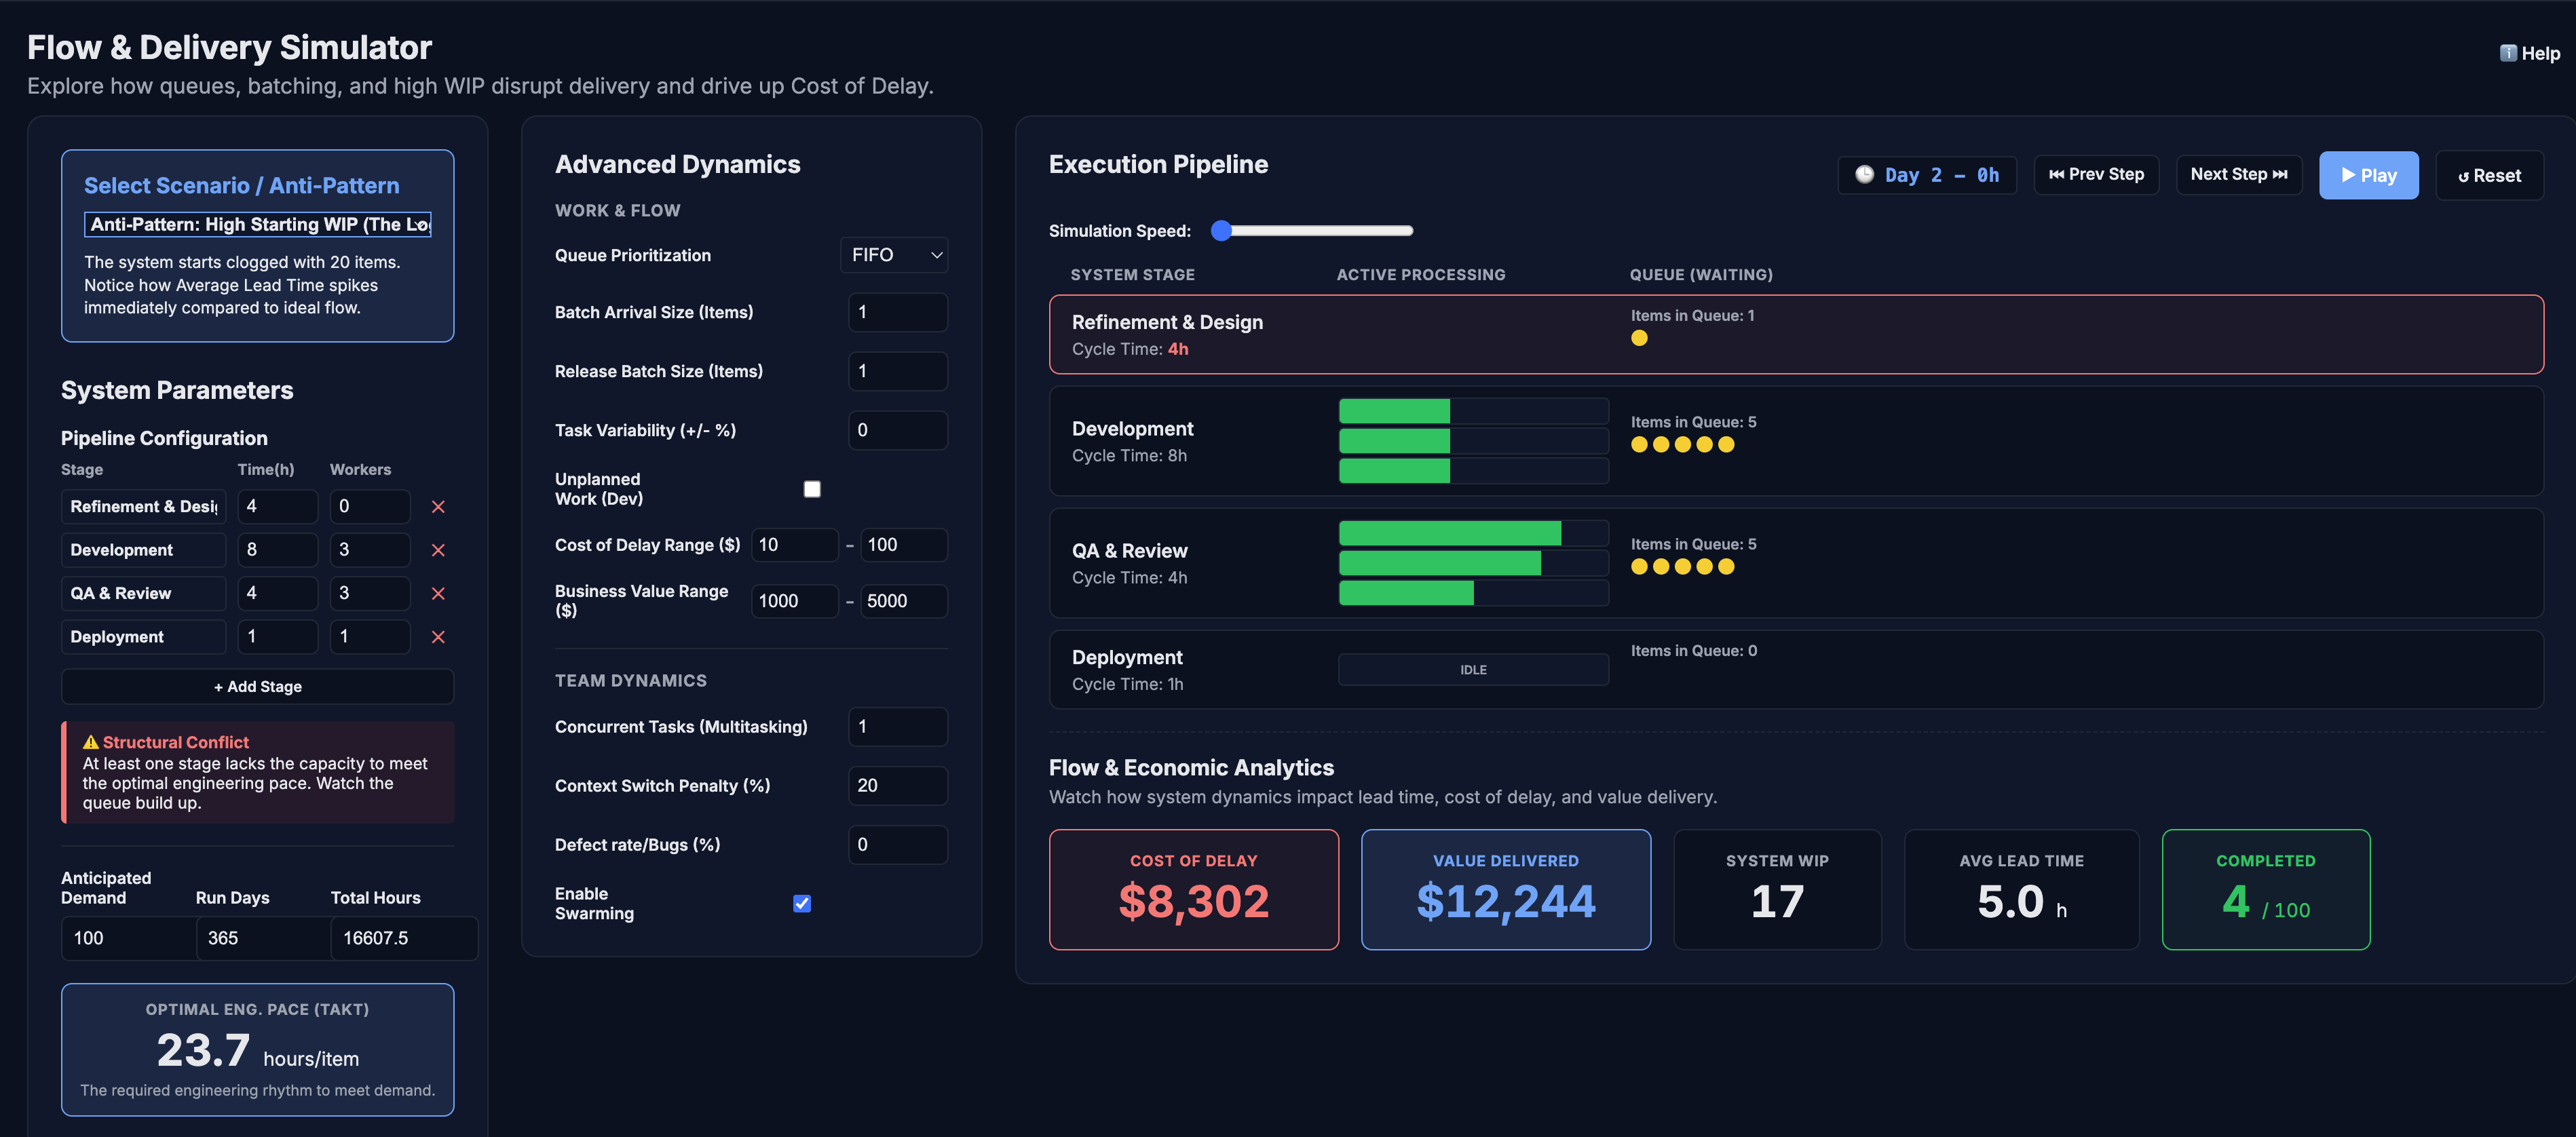Edit the Refinement & Design Workers count
Viewport: 2576px width, 1137px height.
(370, 507)
